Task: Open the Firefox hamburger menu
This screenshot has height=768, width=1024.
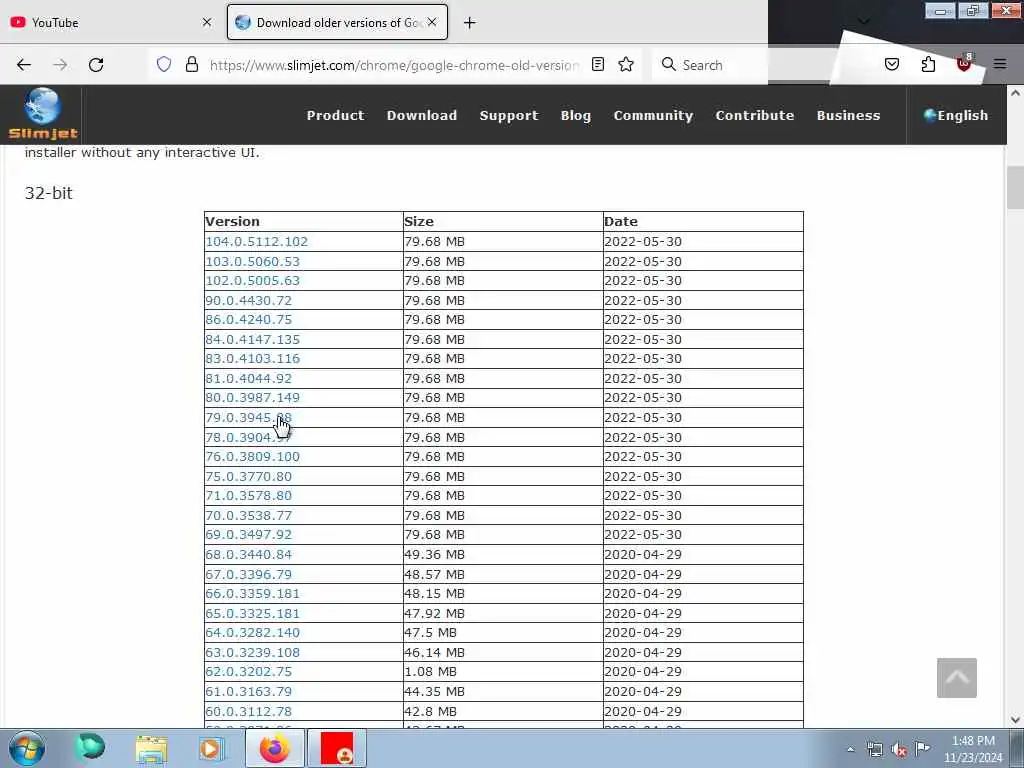Action: coord(1000,64)
